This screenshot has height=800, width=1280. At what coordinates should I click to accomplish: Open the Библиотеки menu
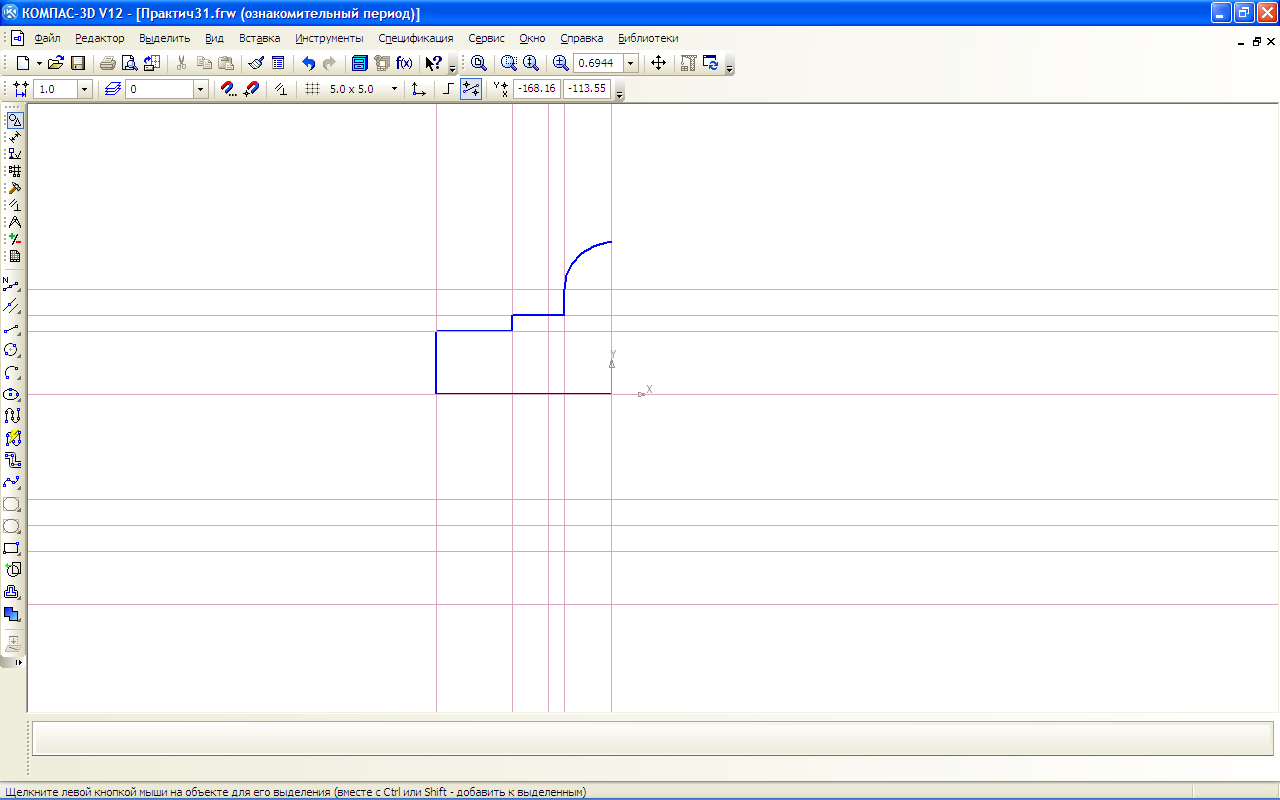click(648, 38)
